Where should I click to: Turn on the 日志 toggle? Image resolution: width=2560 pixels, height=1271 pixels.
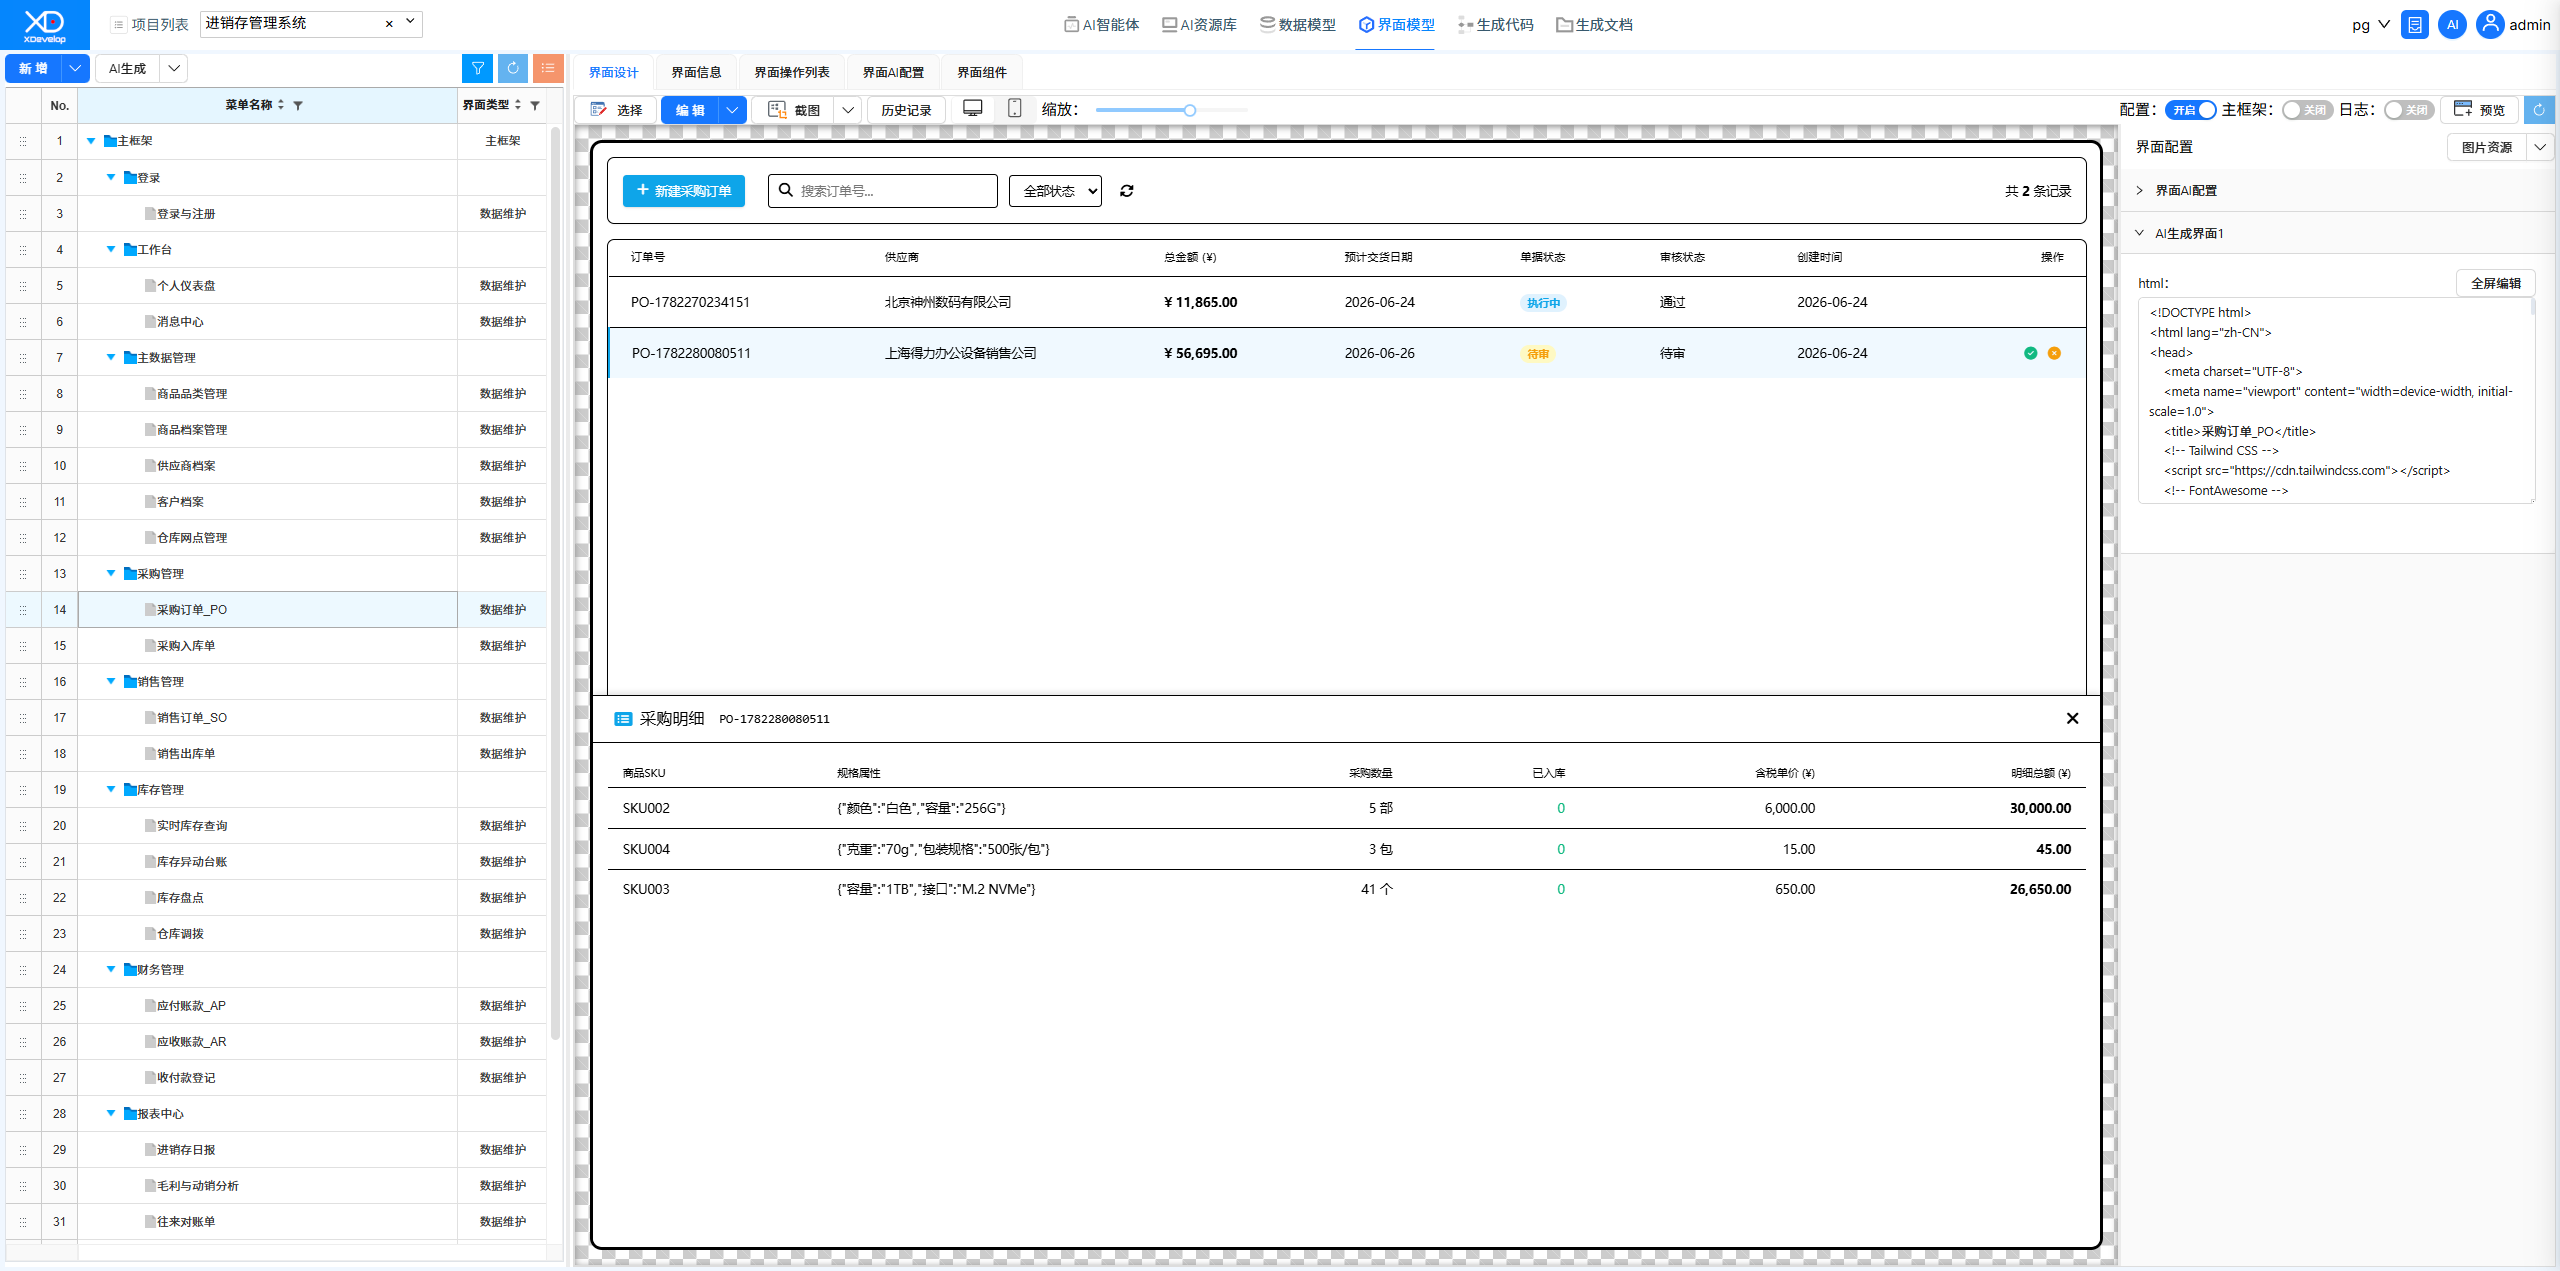(2409, 110)
